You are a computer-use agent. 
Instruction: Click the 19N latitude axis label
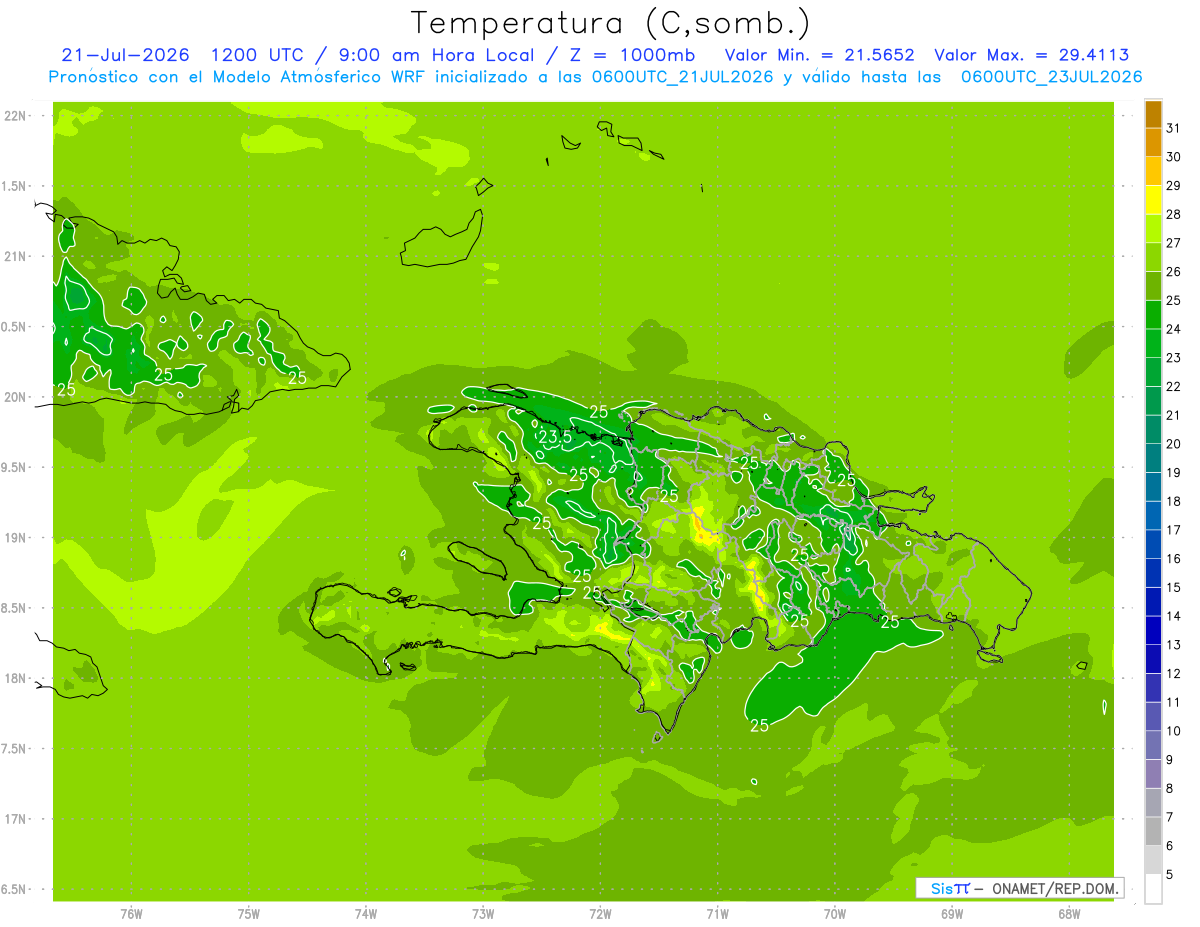coord(14,538)
